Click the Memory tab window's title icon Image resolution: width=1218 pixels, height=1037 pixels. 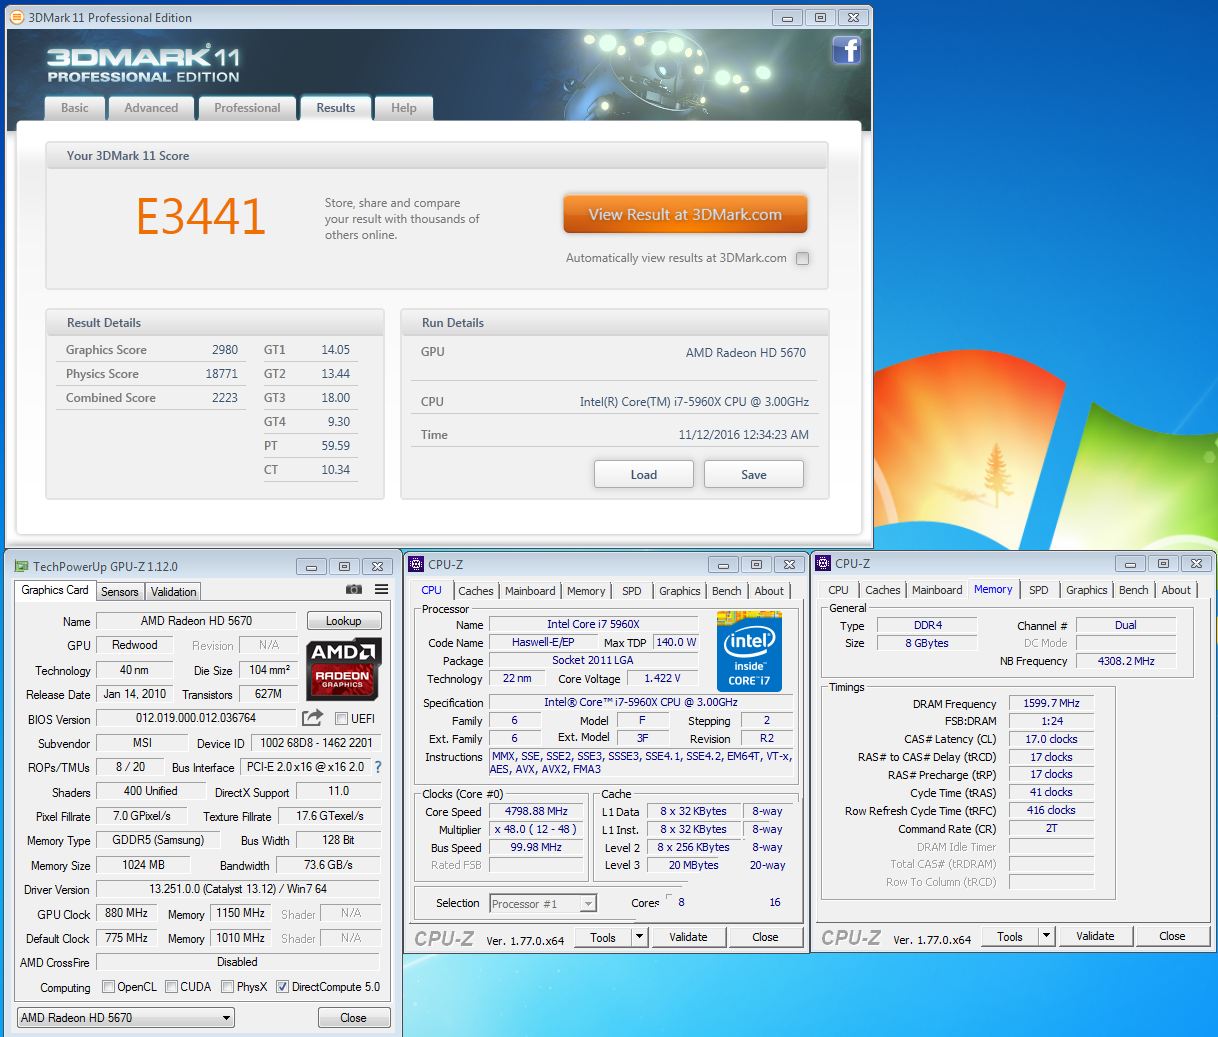click(x=824, y=563)
